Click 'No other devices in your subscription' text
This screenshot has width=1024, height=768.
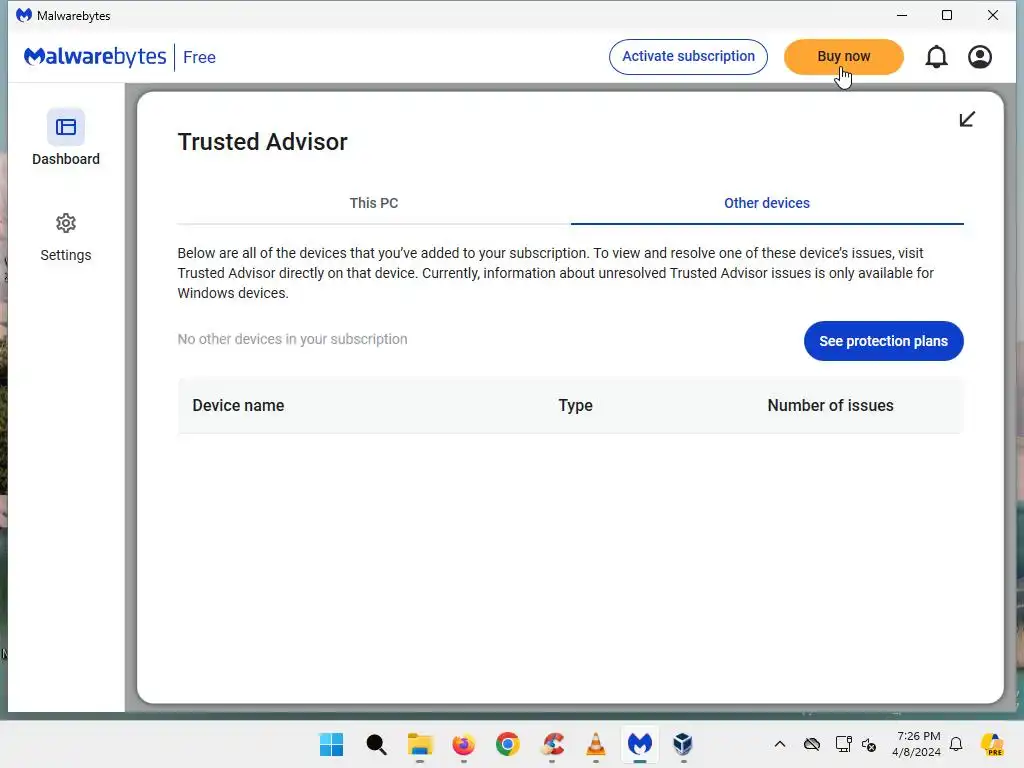point(293,339)
